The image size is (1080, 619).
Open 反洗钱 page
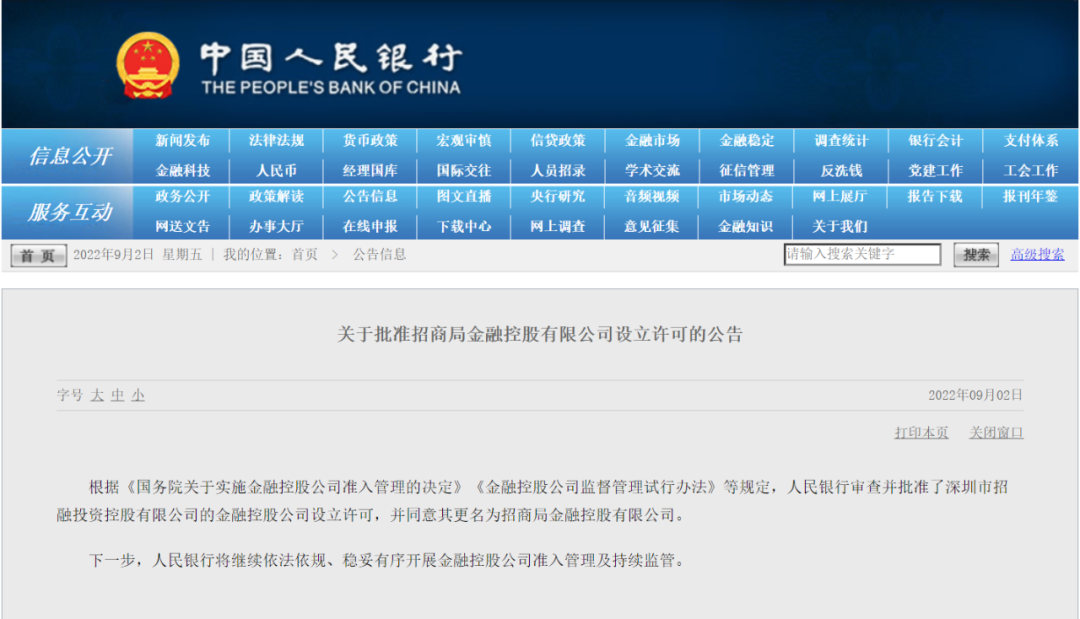[x=841, y=170]
